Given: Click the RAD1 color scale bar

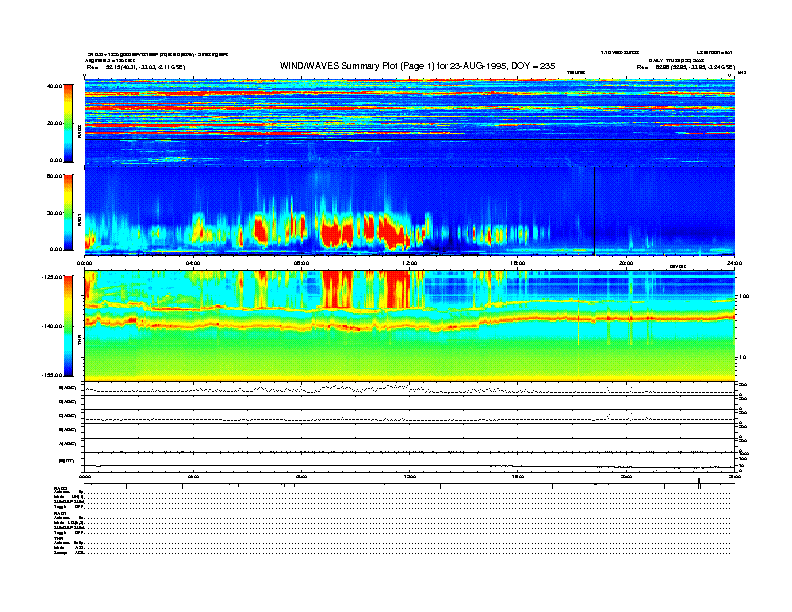Looking at the screenshot, I should pos(68,213).
